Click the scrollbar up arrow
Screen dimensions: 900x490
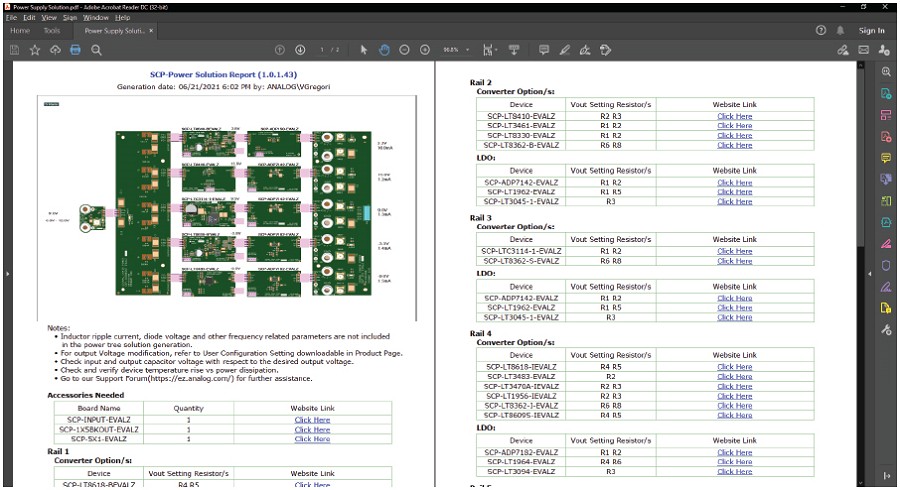(x=860, y=65)
